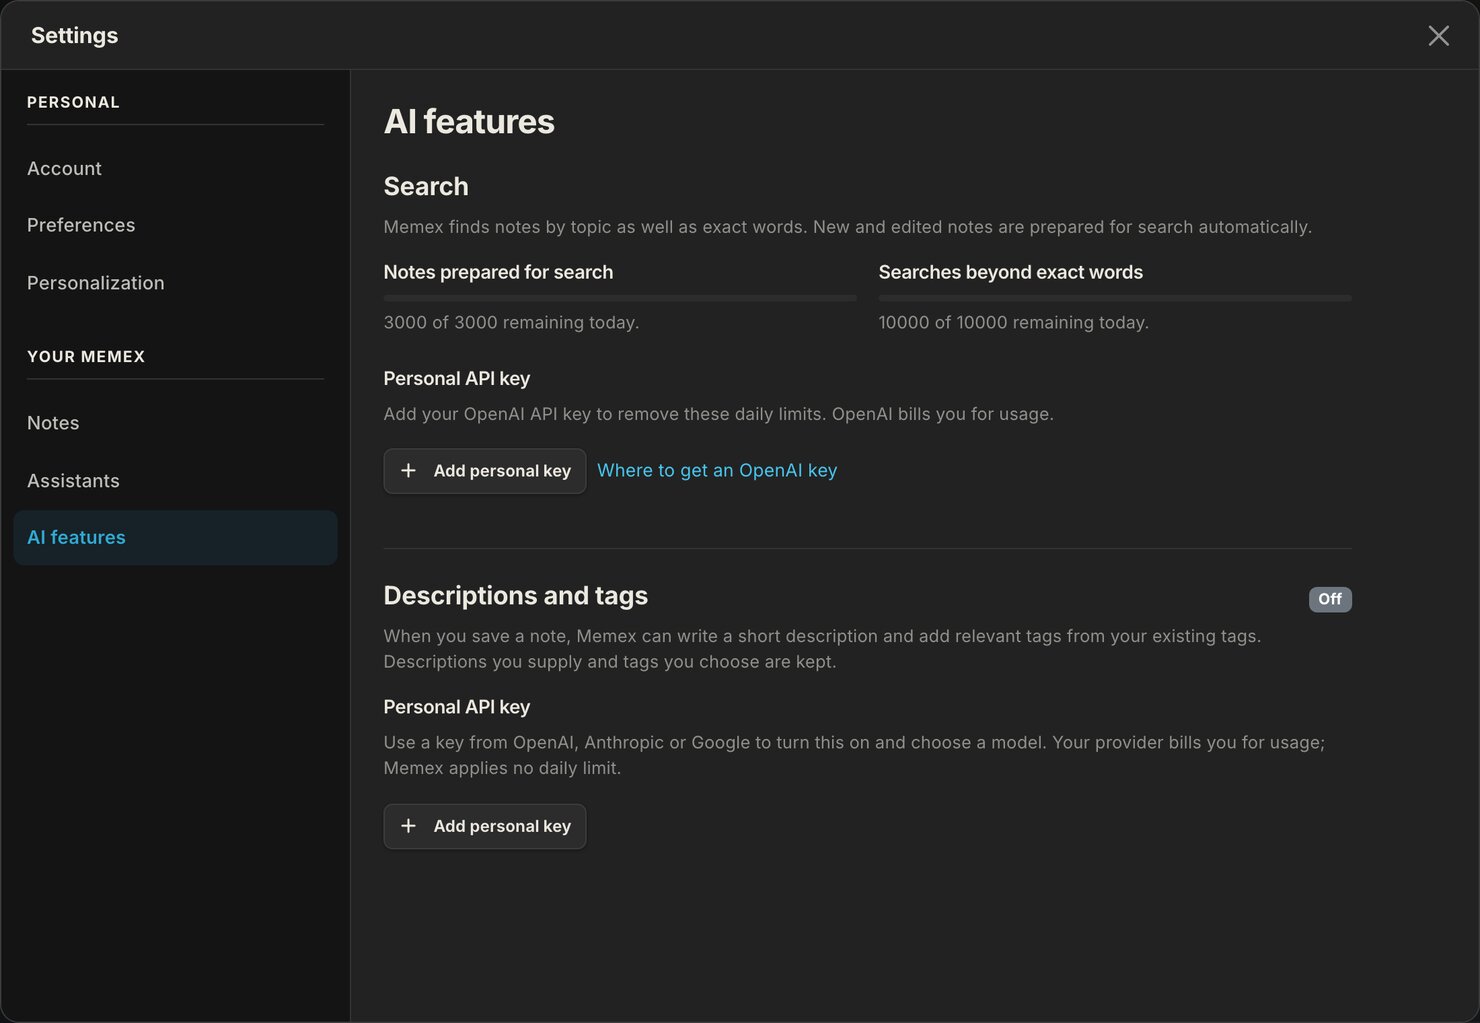Click the Search section heading
Image resolution: width=1480 pixels, height=1023 pixels.
(x=426, y=187)
